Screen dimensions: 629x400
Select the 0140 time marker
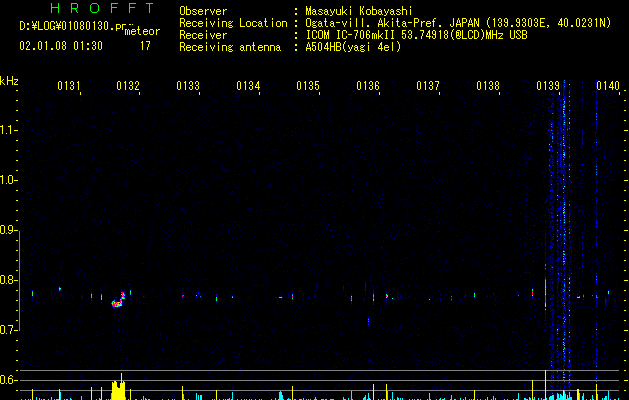tap(608, 86)
